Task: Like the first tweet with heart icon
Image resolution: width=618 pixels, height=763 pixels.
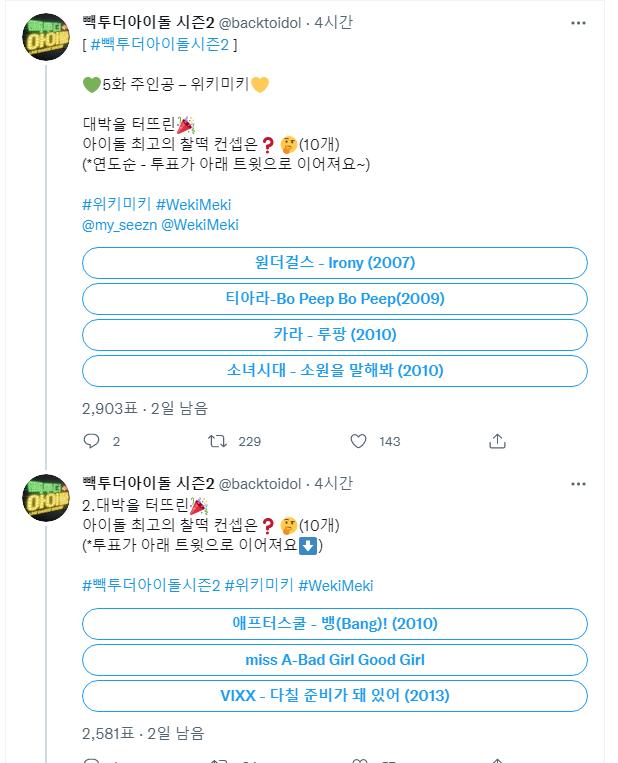Action: tap(358, 441)
